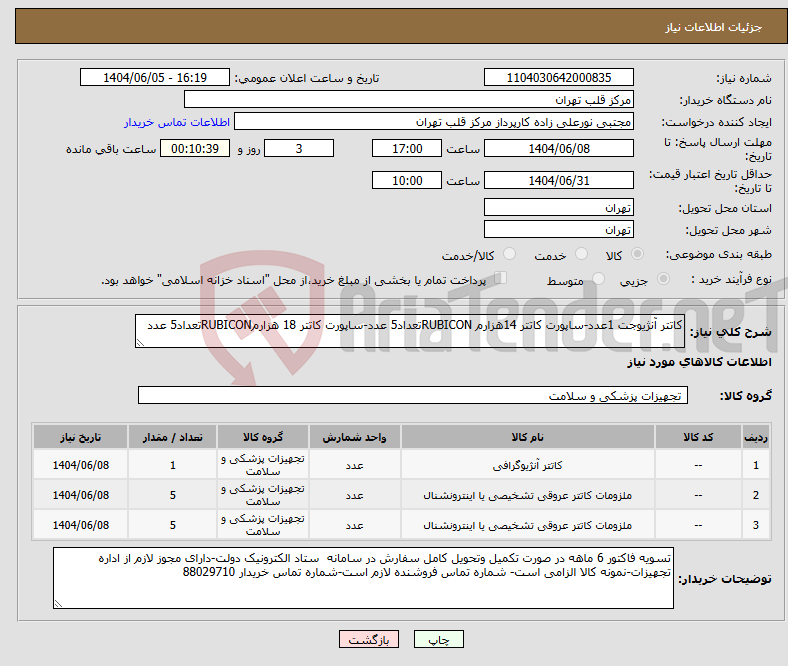Viewport: 788px width, 666px height.
Task: Click the واحد شمارش column header
Action: pyautogui.click(x=354, y=437)
